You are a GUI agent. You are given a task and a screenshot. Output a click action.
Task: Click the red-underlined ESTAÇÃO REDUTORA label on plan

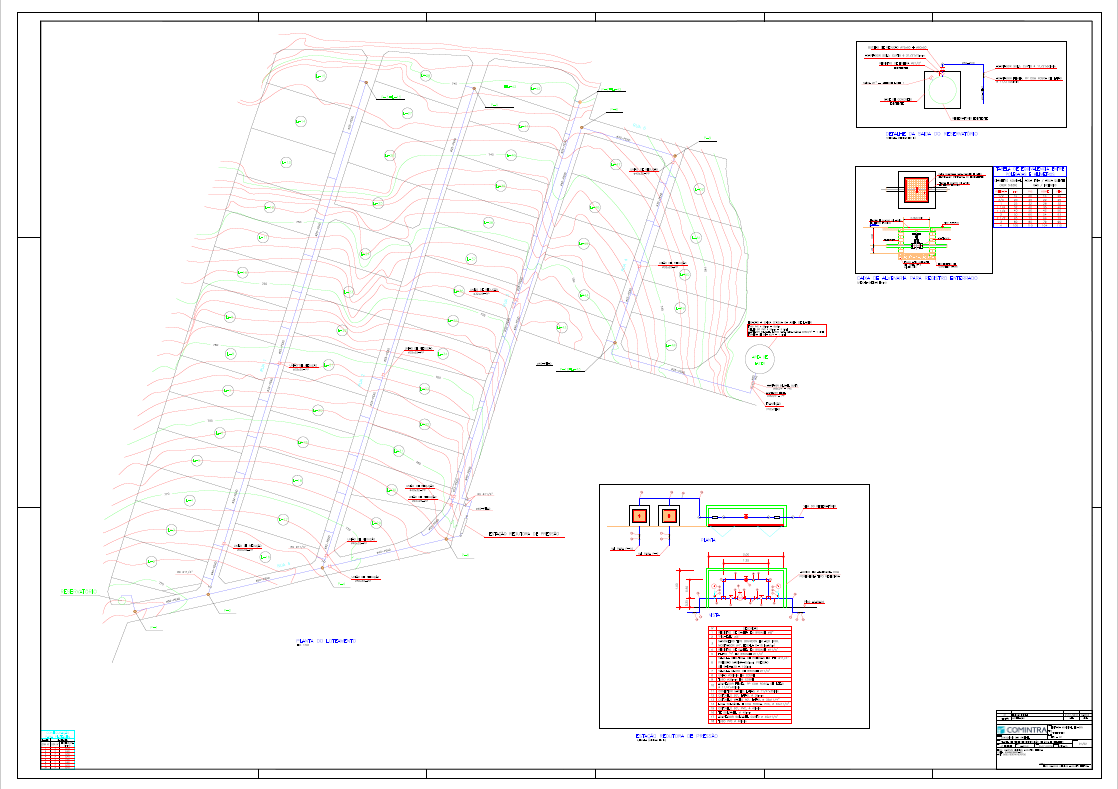point(525,535)
